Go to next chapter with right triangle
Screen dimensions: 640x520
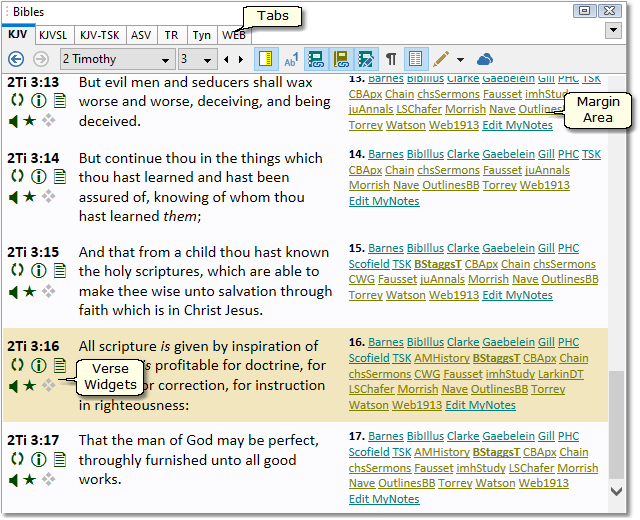click(241, 60)
